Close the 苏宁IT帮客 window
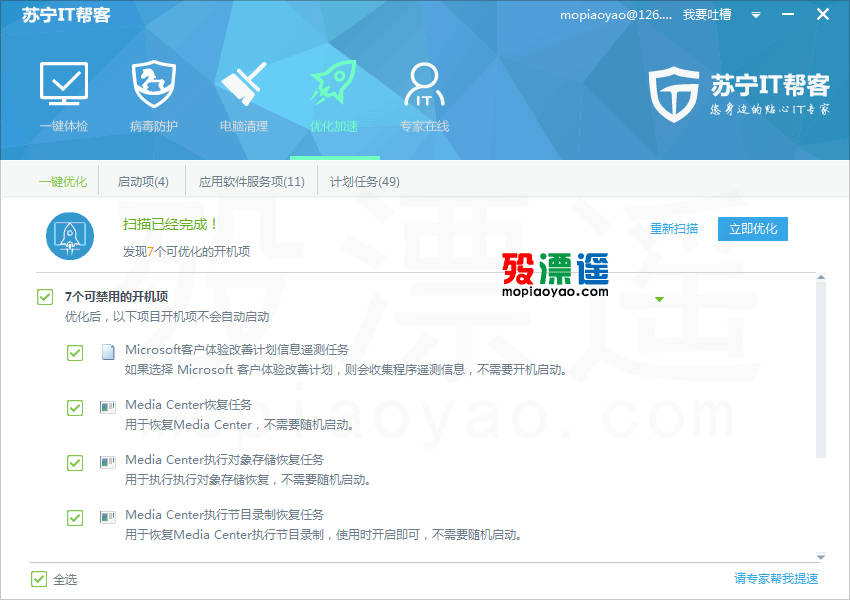This screenshot has height=600, width=850. (822, 15)
